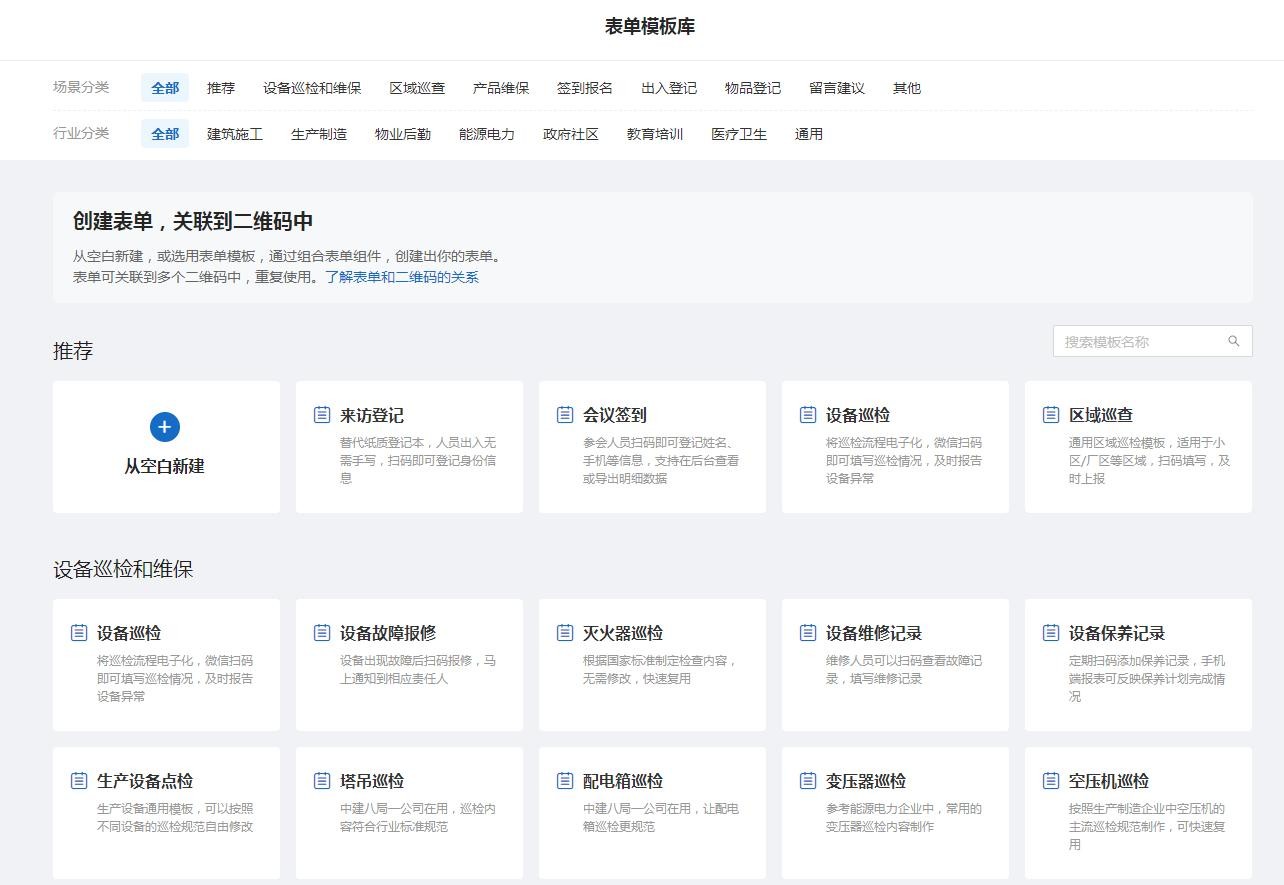Click the form icon beside 塔吊巡检
Image resolution: width=1284 pixels, height=885 pixels.
tap(322, 781)
